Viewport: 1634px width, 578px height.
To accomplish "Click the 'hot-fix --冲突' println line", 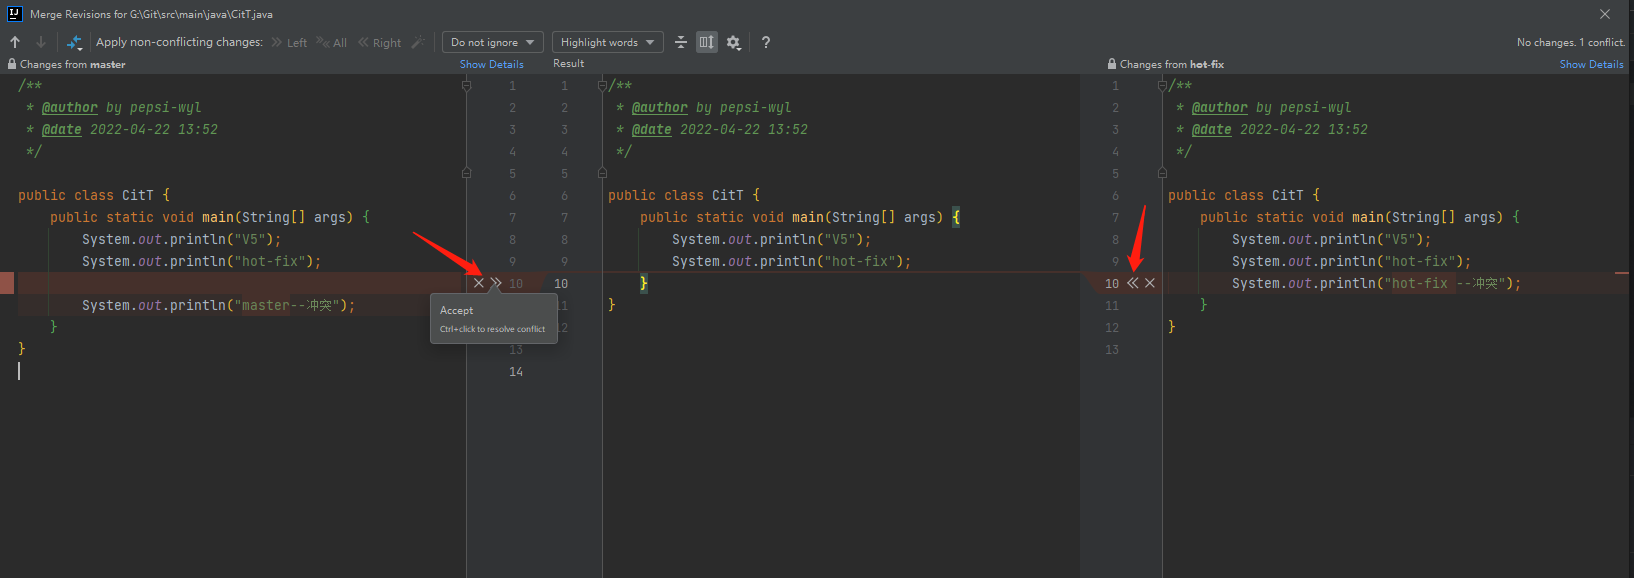I will coord(1376,283).
